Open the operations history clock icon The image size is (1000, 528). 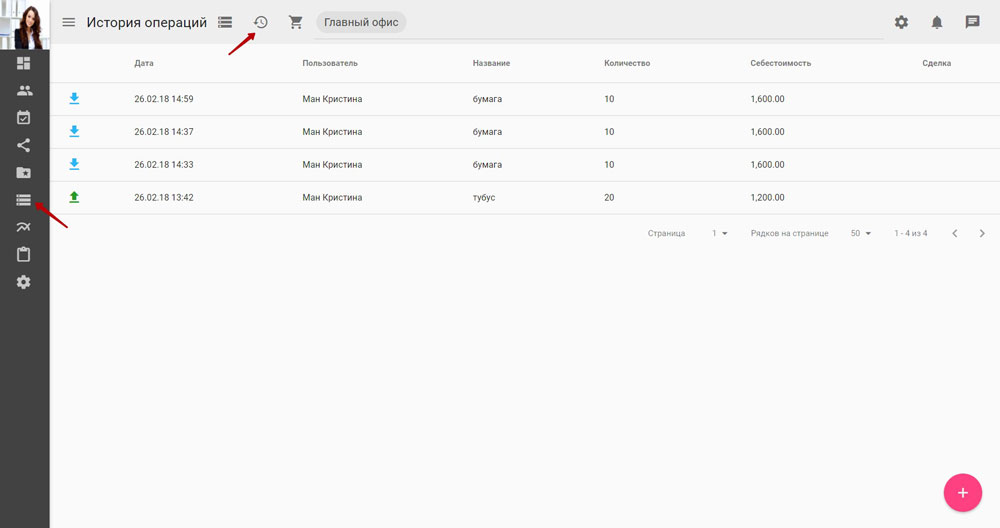point(260,22)
